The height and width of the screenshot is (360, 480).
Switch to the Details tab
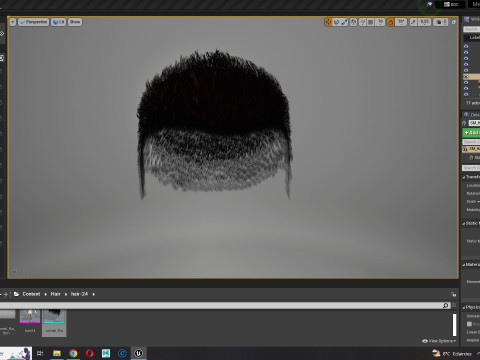[x=472, y=115]
